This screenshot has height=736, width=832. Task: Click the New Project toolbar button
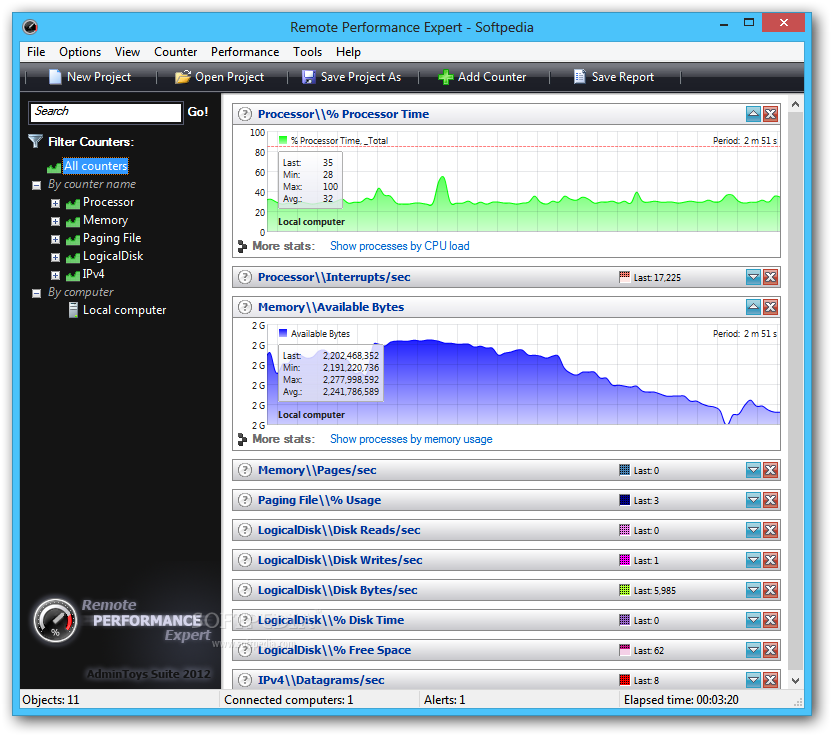(90, 77)
